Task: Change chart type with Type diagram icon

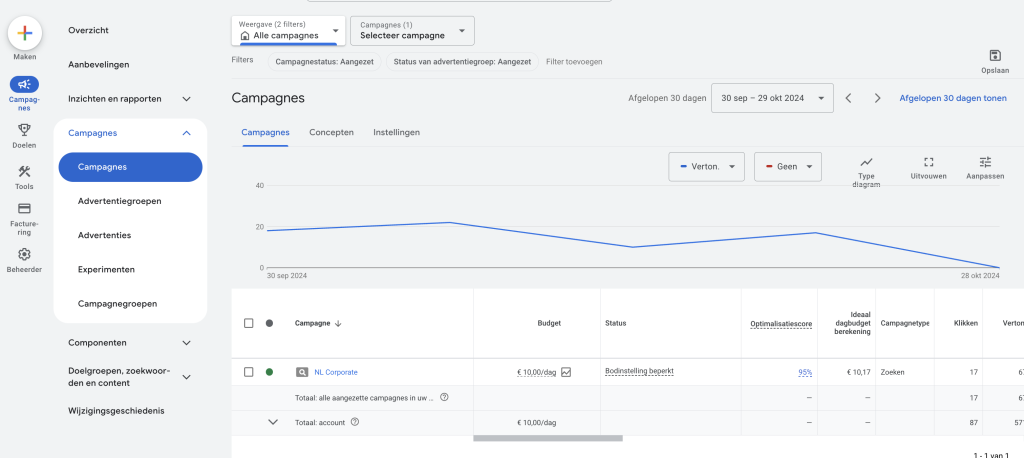Action: [x=867, y=162]
